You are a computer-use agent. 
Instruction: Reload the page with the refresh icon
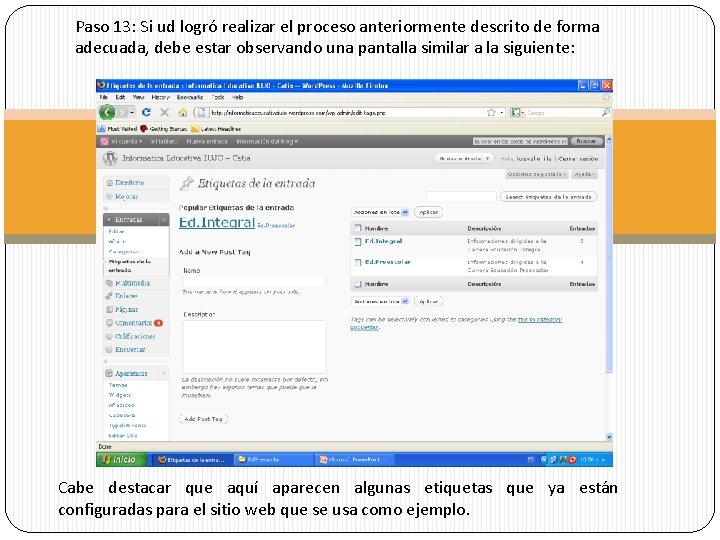coord(146,112)
